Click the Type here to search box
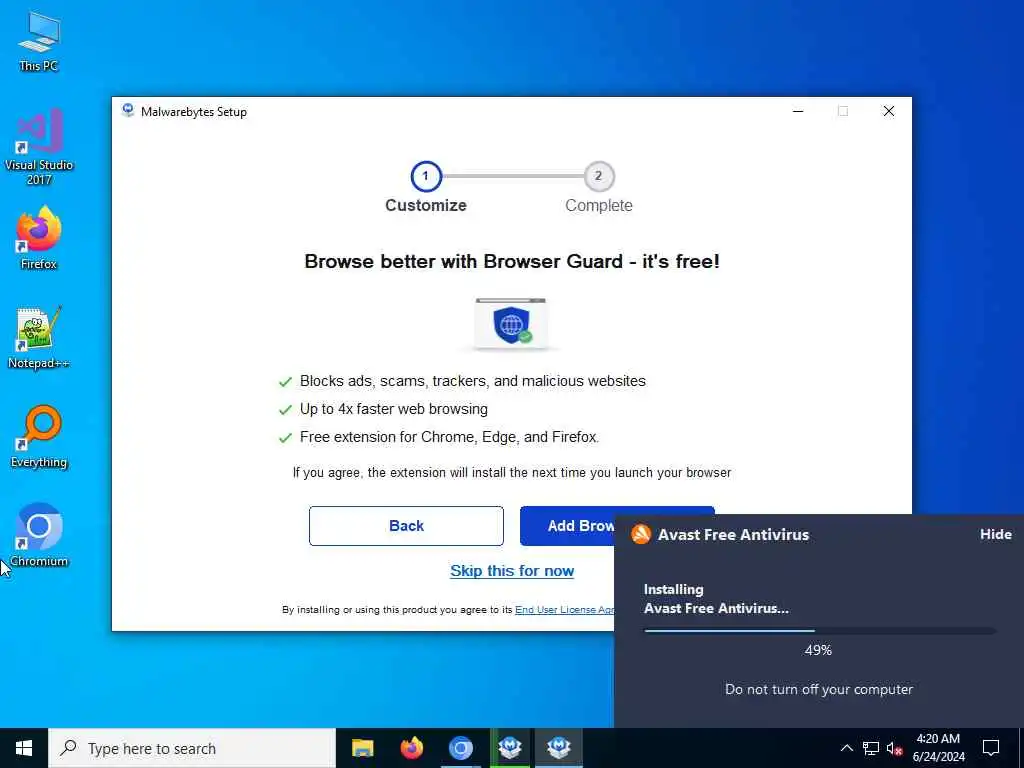This screenshot has height=768, width=1024. pos(192,748)
